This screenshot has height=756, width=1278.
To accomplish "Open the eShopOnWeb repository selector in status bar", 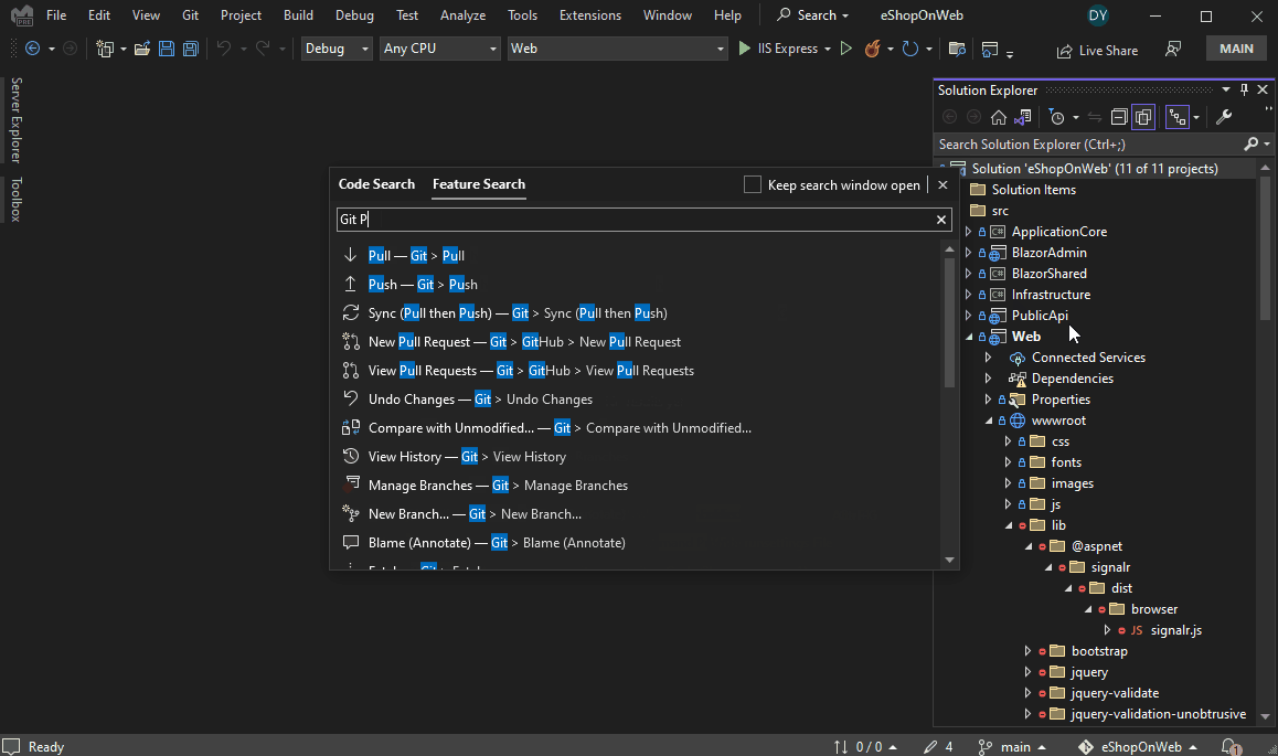I will 1137,746.
